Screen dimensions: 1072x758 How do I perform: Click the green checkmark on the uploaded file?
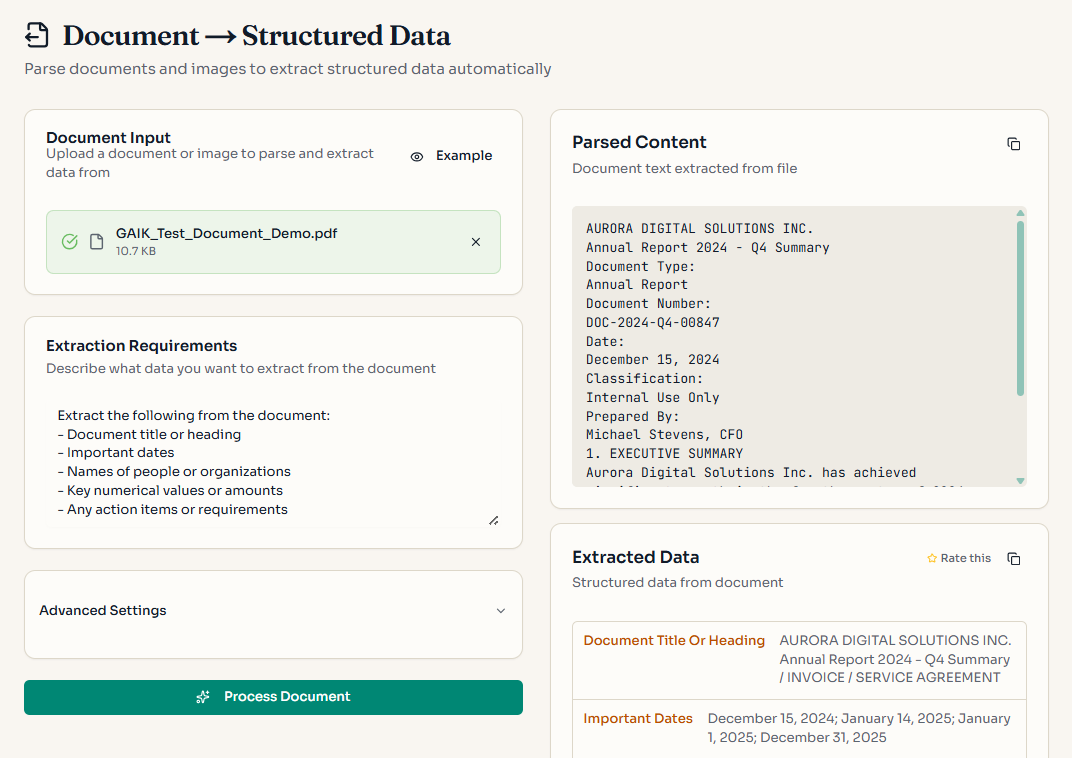click(69, 242)
